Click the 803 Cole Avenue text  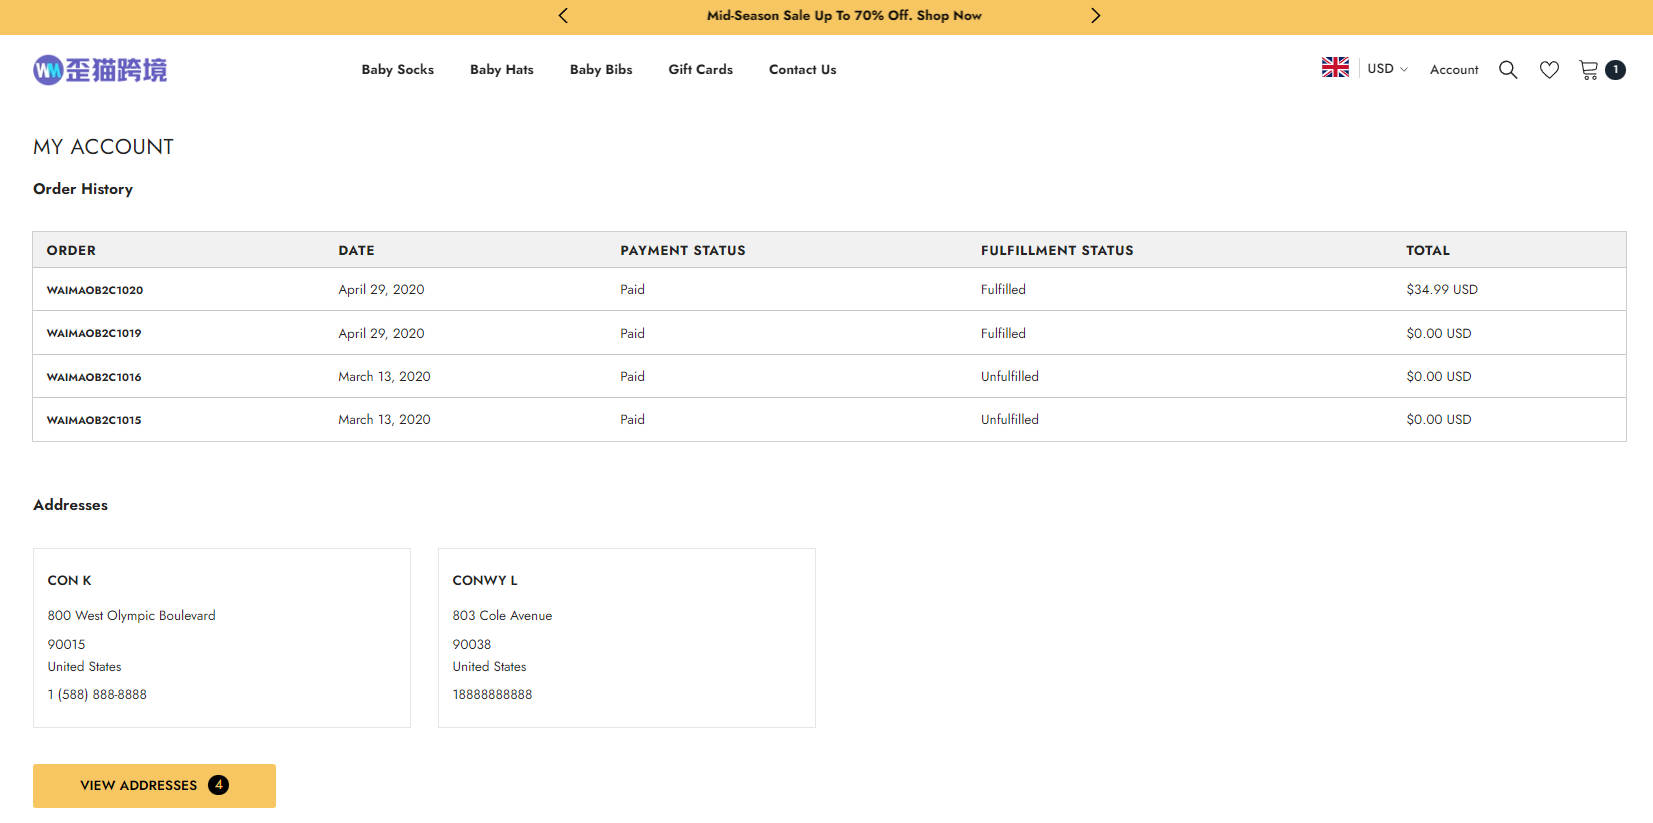click(x=502, y=615)
